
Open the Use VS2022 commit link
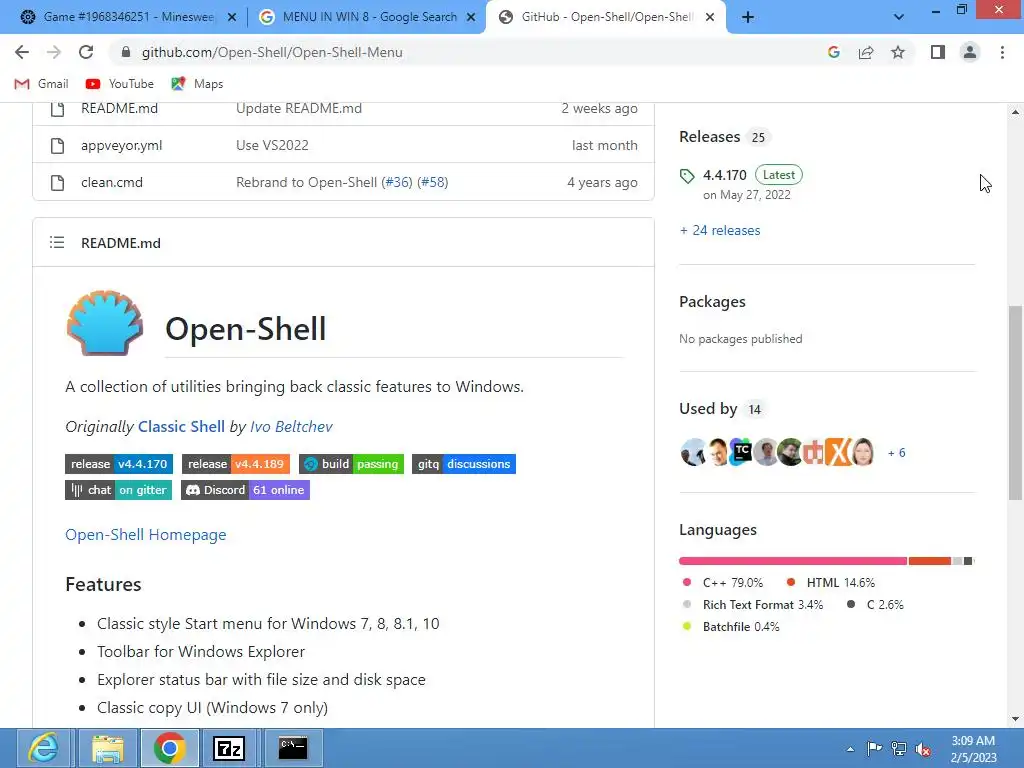tap(272, 146)
